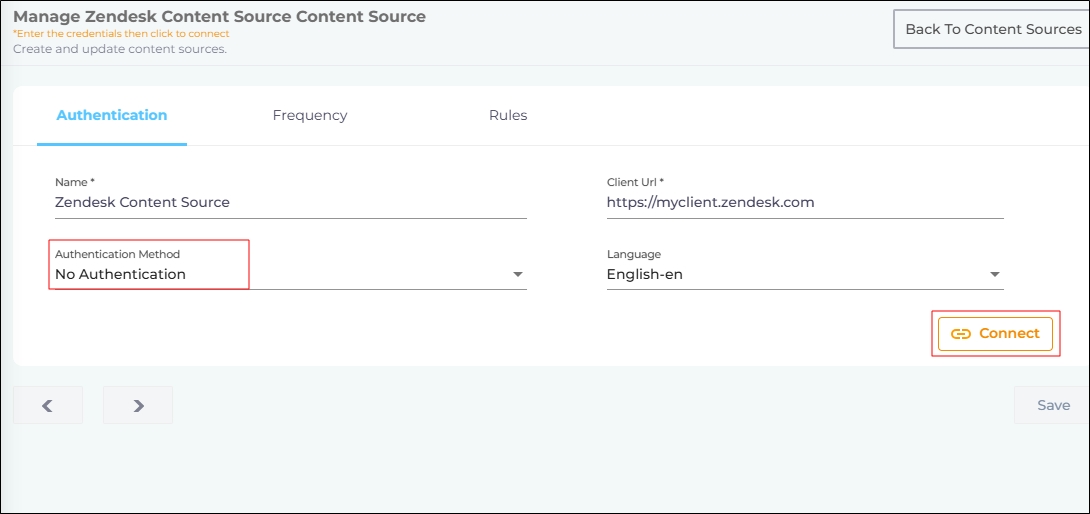This screenshot has height=514, width=1090.
Task: Go to the Rules tab
Action: 508,115
